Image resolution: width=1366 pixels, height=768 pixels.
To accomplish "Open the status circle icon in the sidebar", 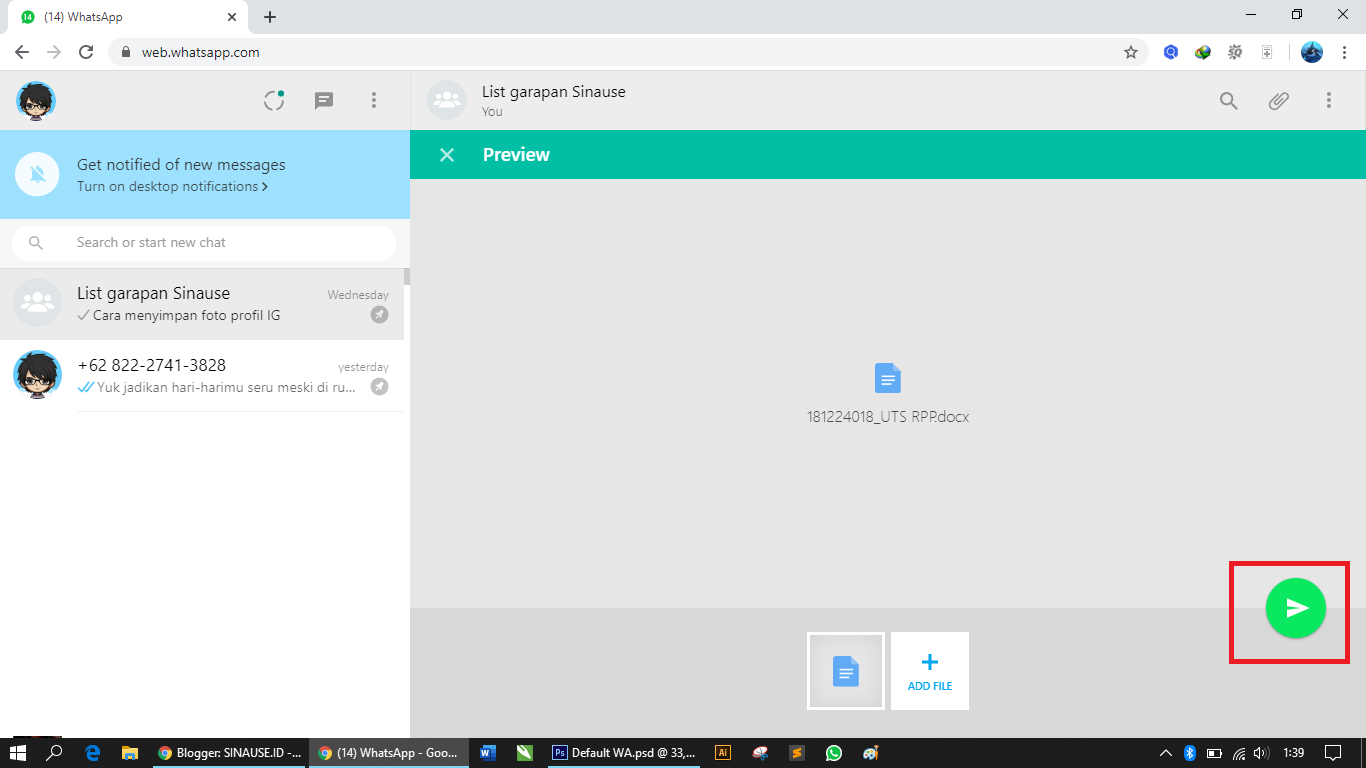I will pos(274,100).
